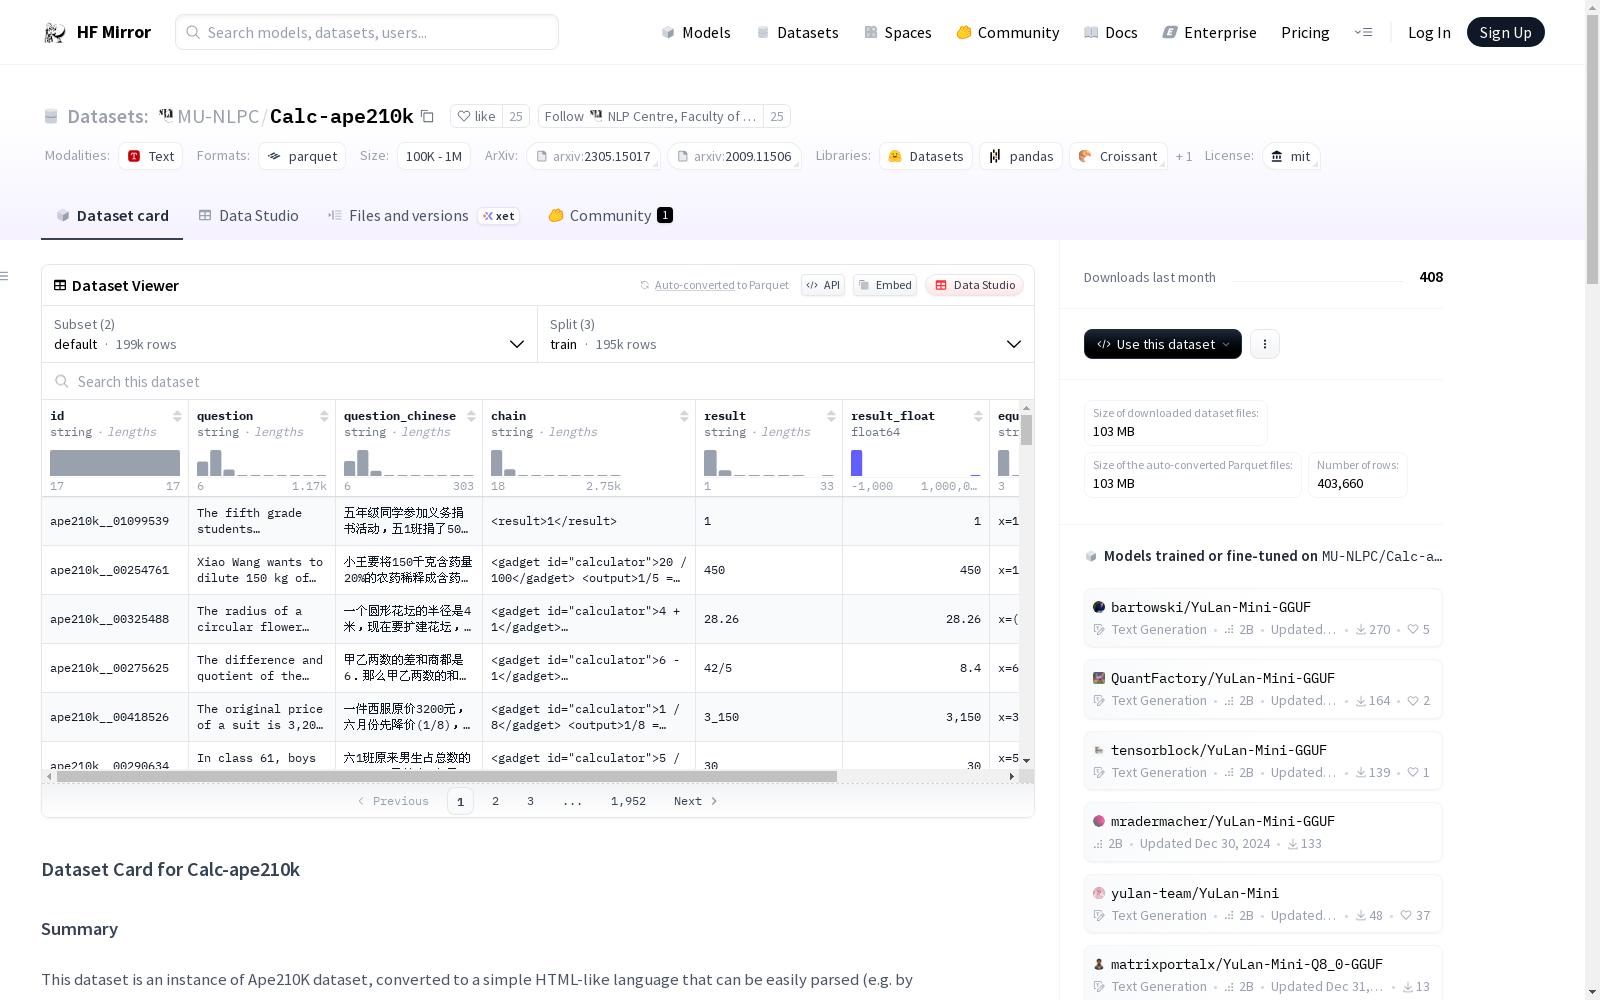The height and width of the screenshot is (1000, 1600).
Task: Open the Community tab
Action: click(610, 216)
